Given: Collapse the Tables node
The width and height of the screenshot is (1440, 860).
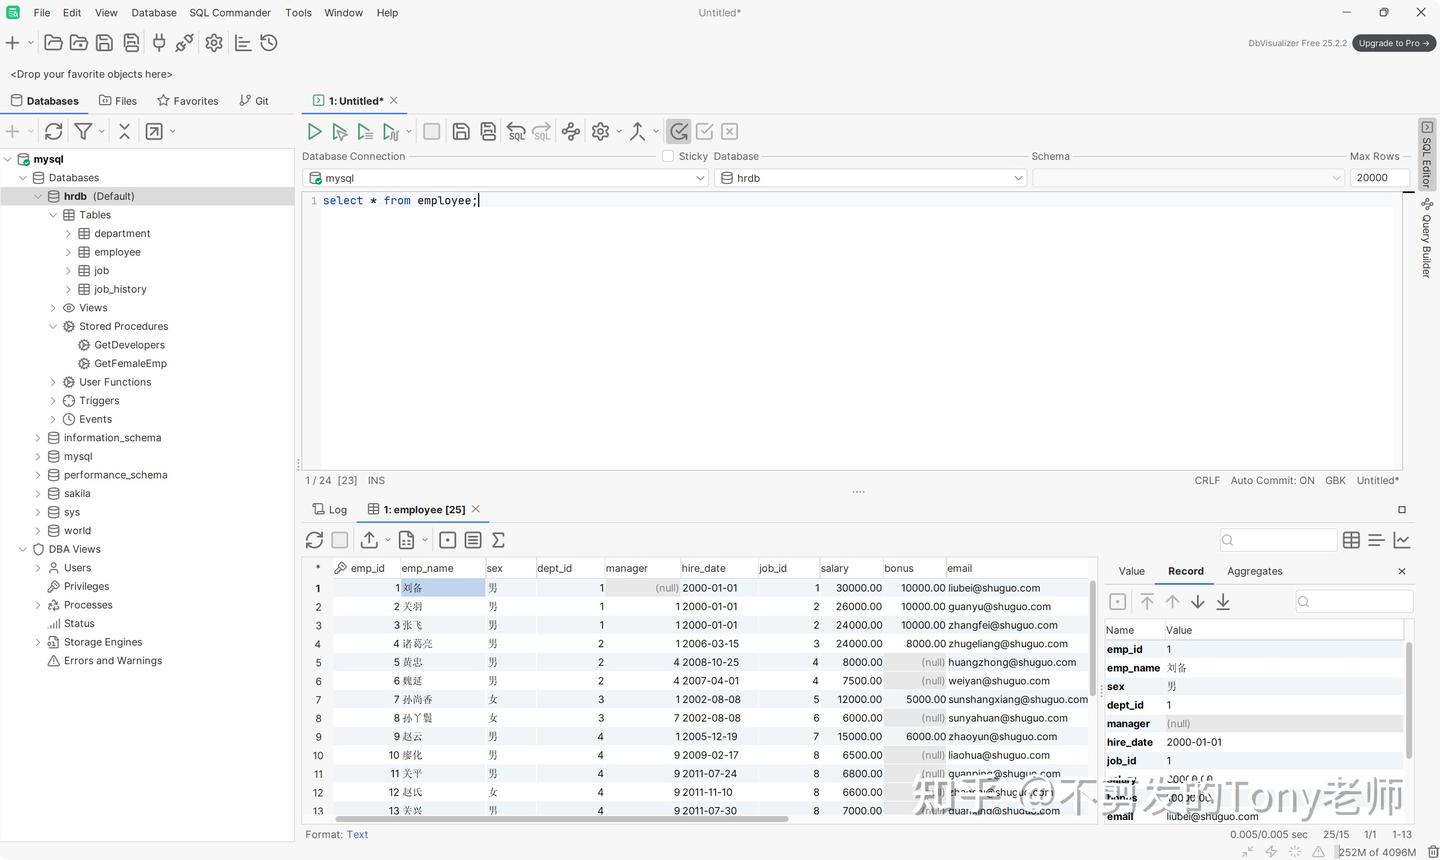Looking at the screenshot, I should [x=53, y=215].
